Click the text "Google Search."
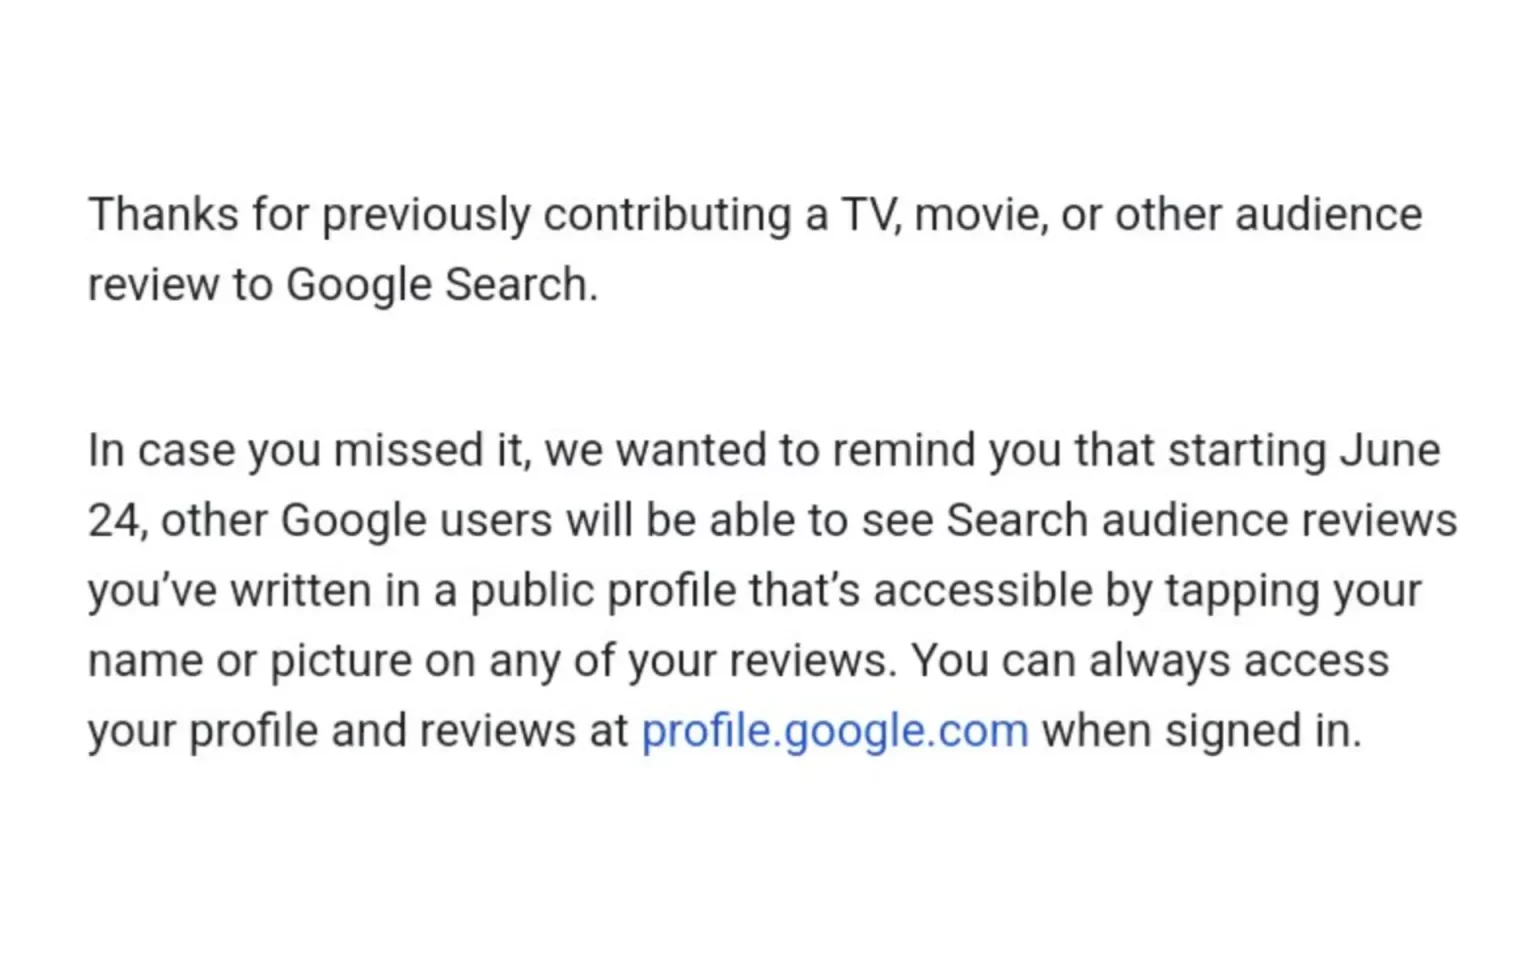Screen dimensions: 1536x960 click(441, 285)
